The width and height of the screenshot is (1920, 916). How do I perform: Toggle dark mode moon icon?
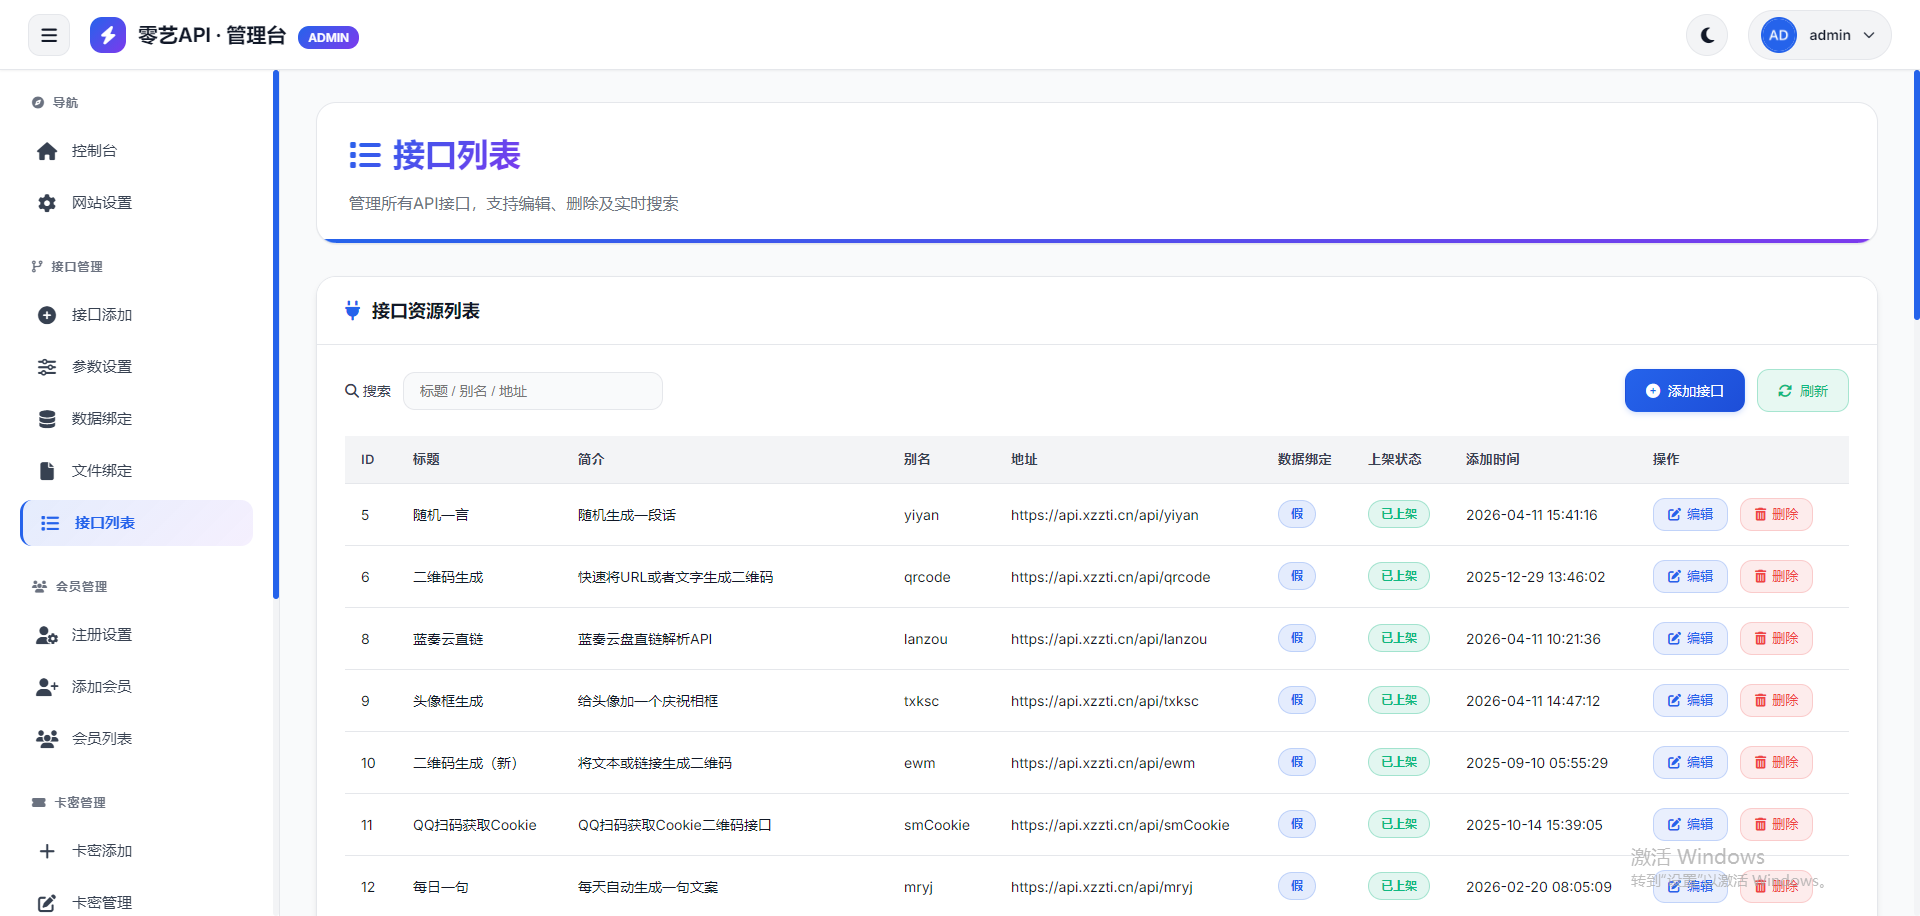pos(1707,36)
